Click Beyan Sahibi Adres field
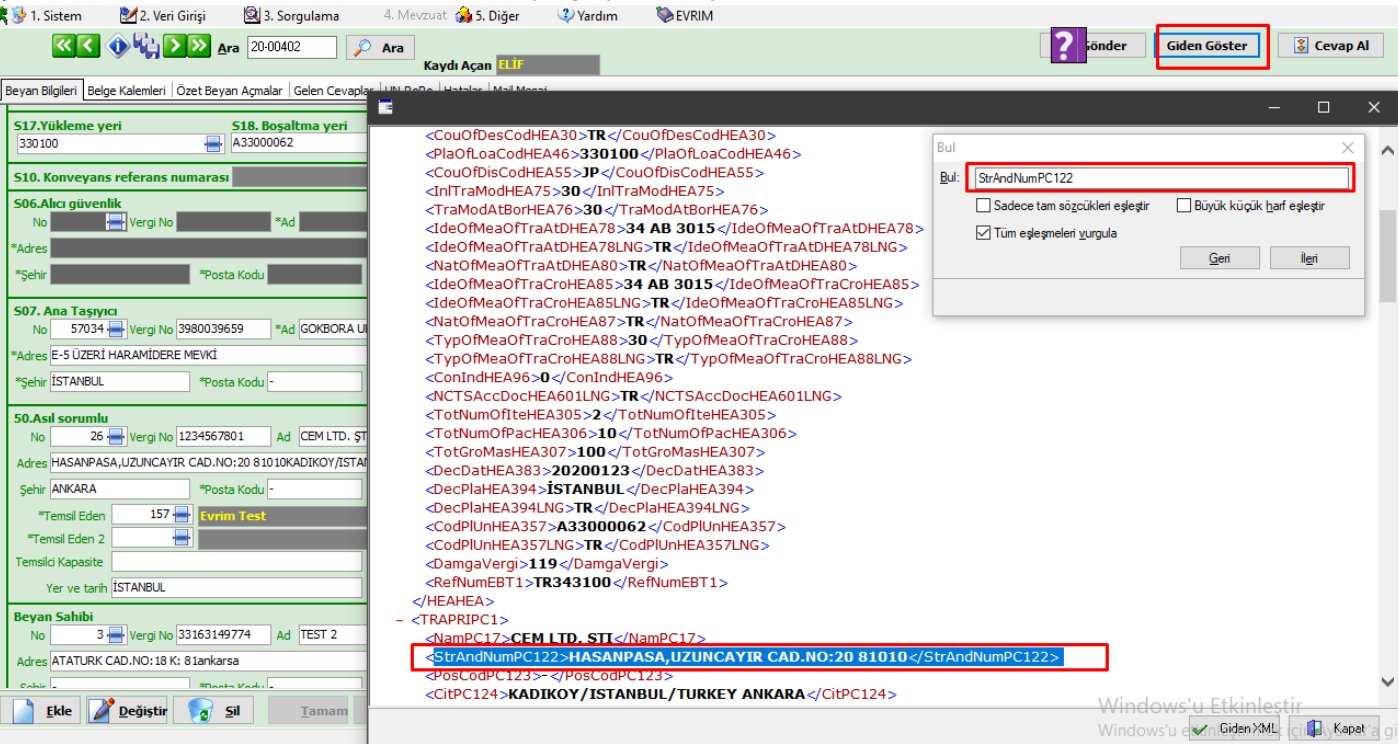This screenshot has width=1398, height=744. 208,661
